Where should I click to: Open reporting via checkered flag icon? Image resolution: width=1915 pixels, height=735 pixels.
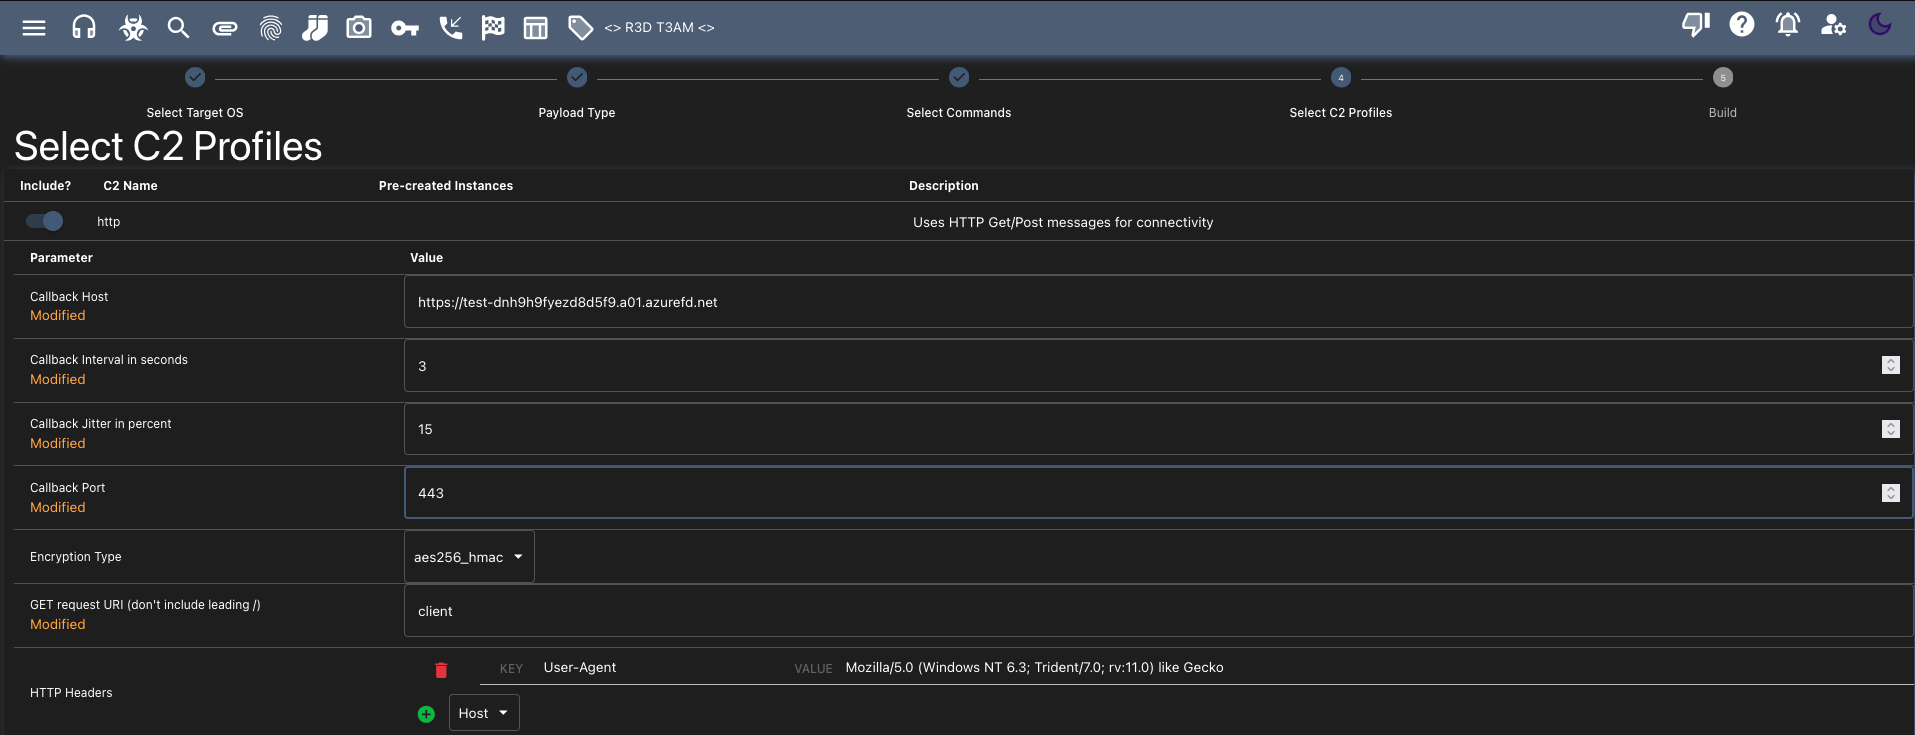(x=493, y=28)
